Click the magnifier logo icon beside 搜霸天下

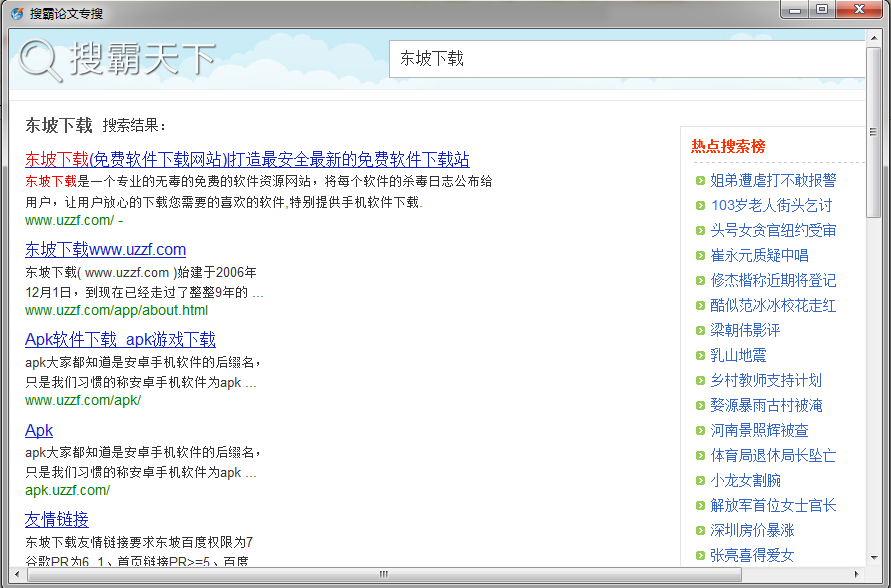(x=40, y=60)
